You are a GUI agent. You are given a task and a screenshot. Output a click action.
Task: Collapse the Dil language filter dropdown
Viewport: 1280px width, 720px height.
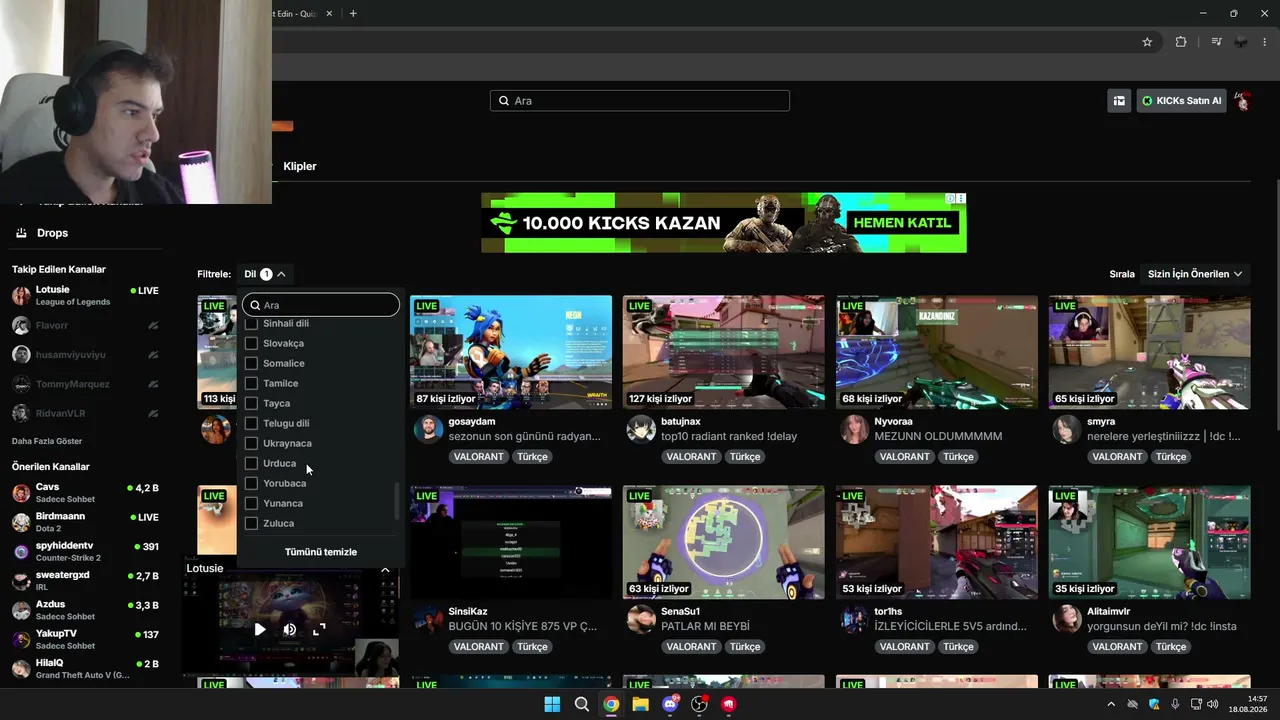pos(265,274)
